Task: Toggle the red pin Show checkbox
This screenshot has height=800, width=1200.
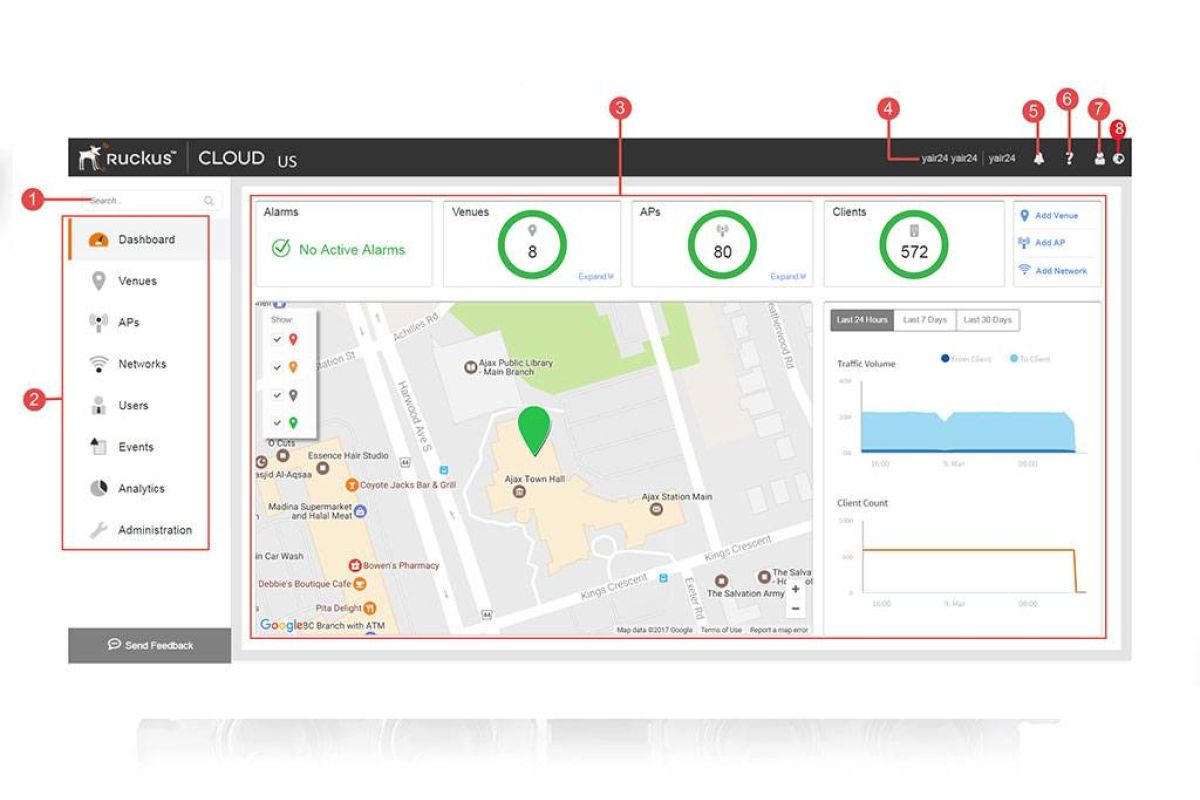Action: [277, 340]
